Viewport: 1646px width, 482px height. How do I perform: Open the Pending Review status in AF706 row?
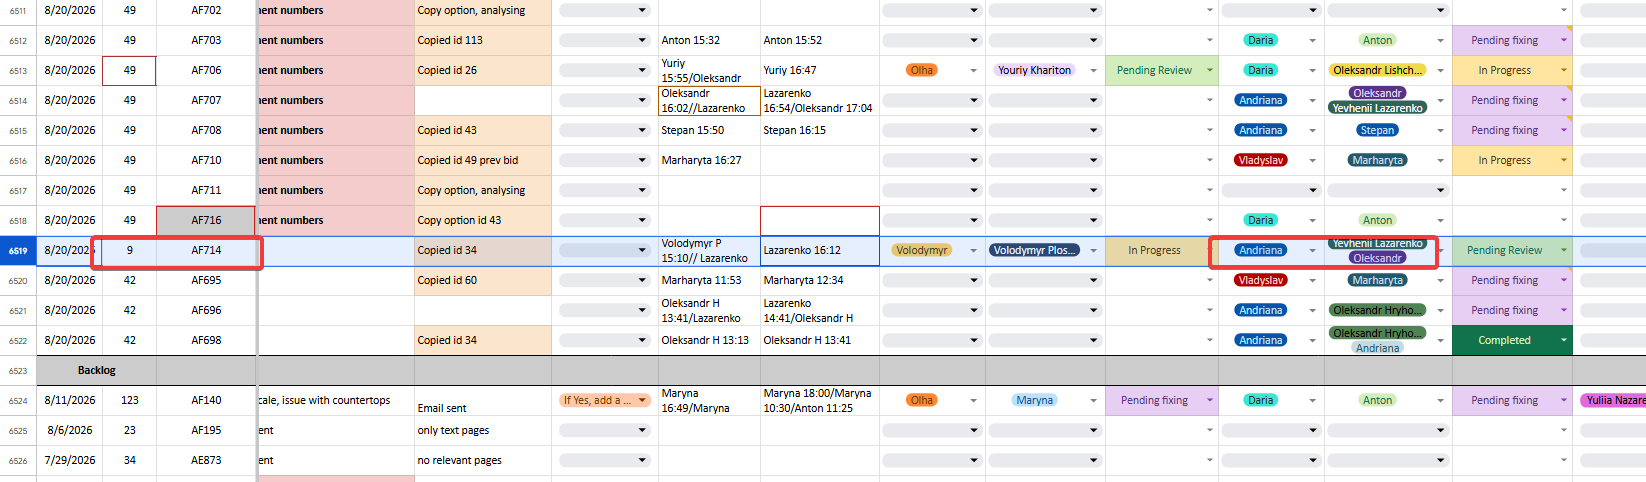pyautogui.click(x=1210, y=71)
